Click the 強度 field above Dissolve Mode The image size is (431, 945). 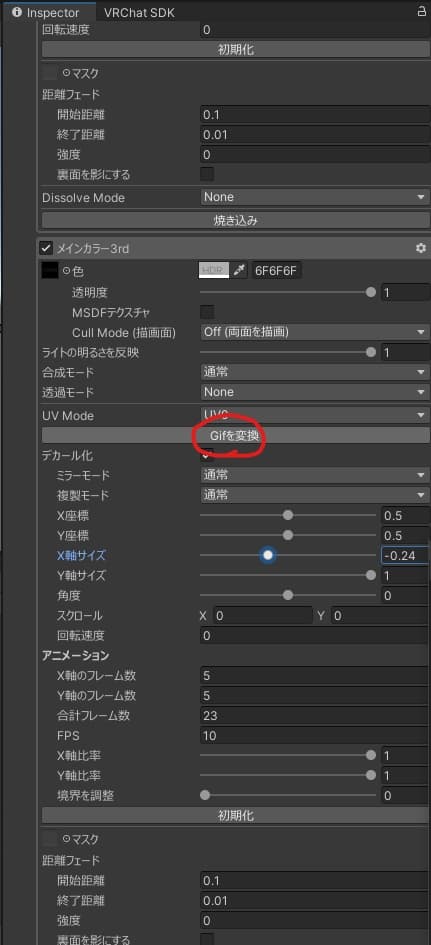pos(315,155)
